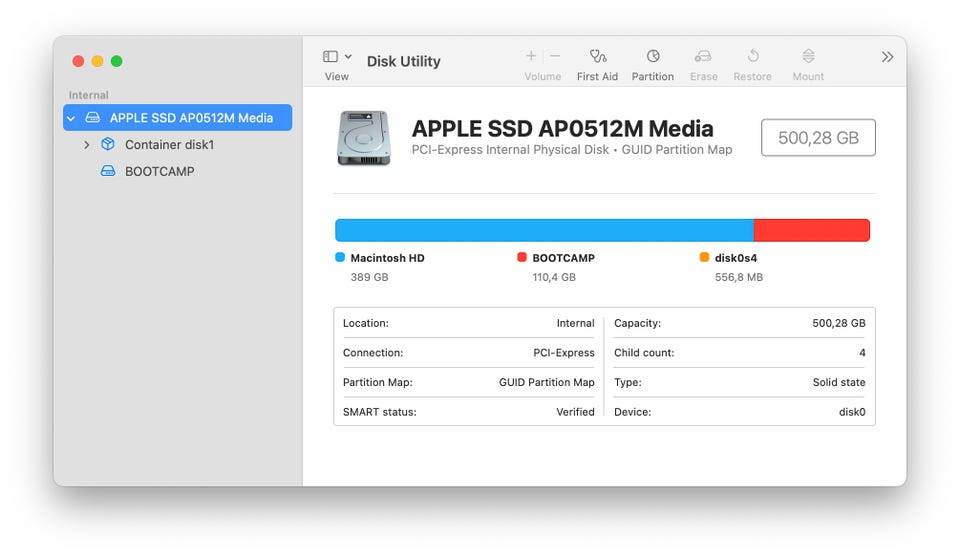This screenshot has width=960, height=557.
Task: Expand the Container disk1 row
Action: pos(86,145)
